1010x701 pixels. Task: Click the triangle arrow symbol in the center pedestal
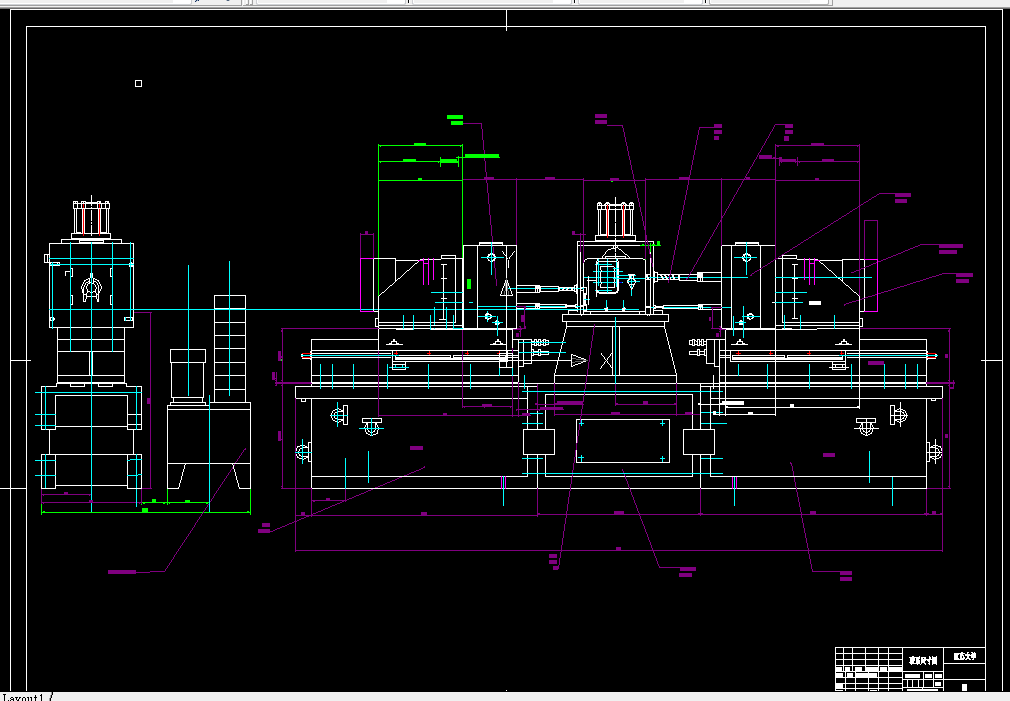pos(578,361)
